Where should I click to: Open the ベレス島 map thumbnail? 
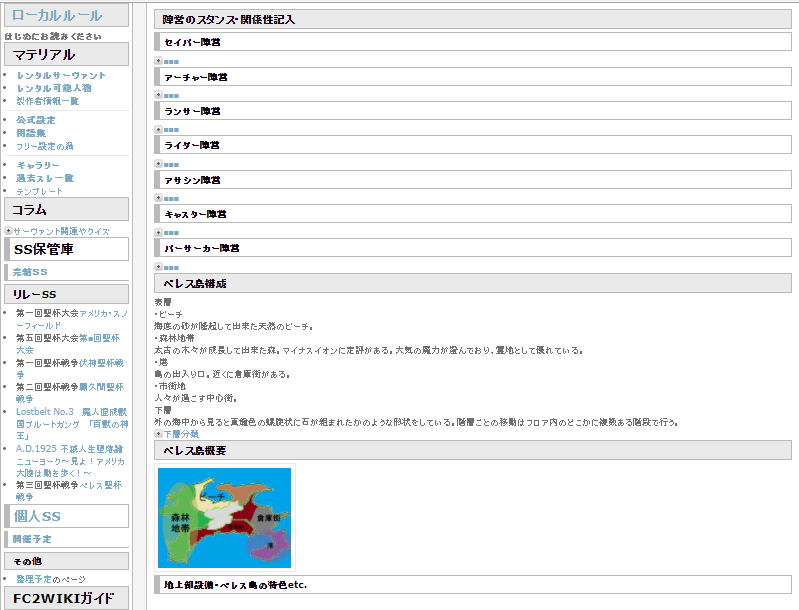(x=225, y=517)
